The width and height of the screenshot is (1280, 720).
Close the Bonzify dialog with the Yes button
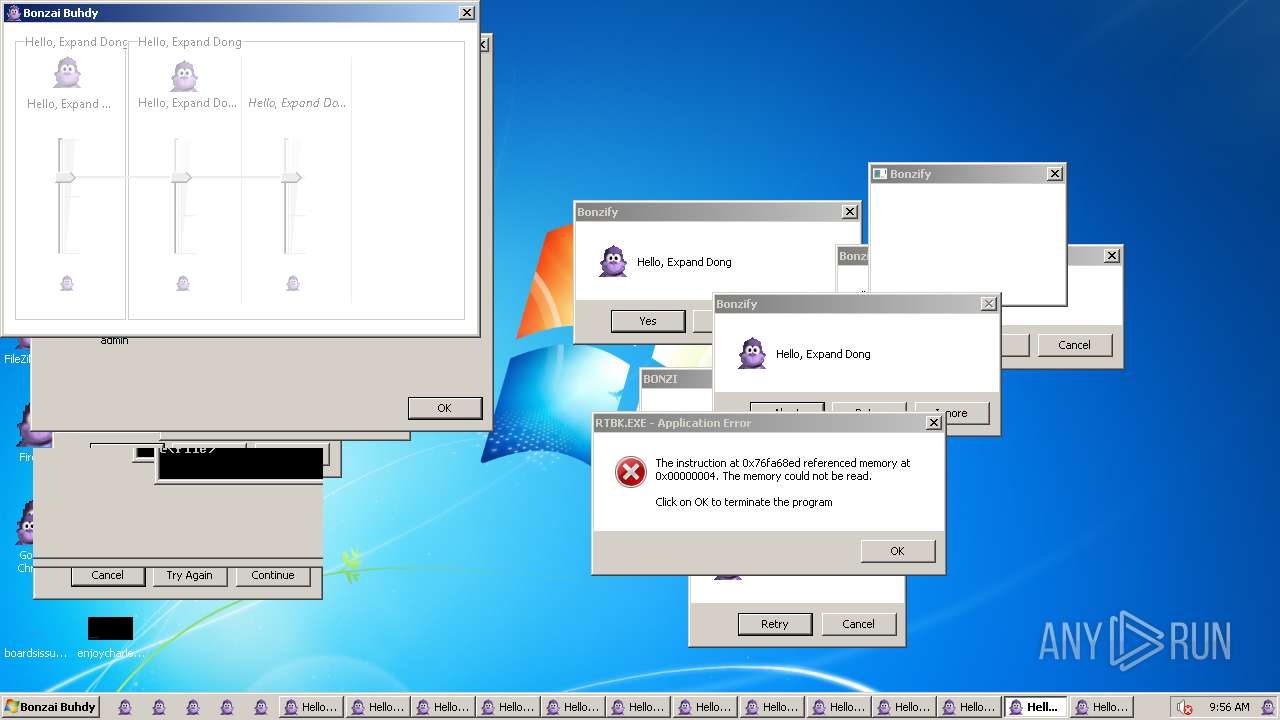click(x=849, y=212)
